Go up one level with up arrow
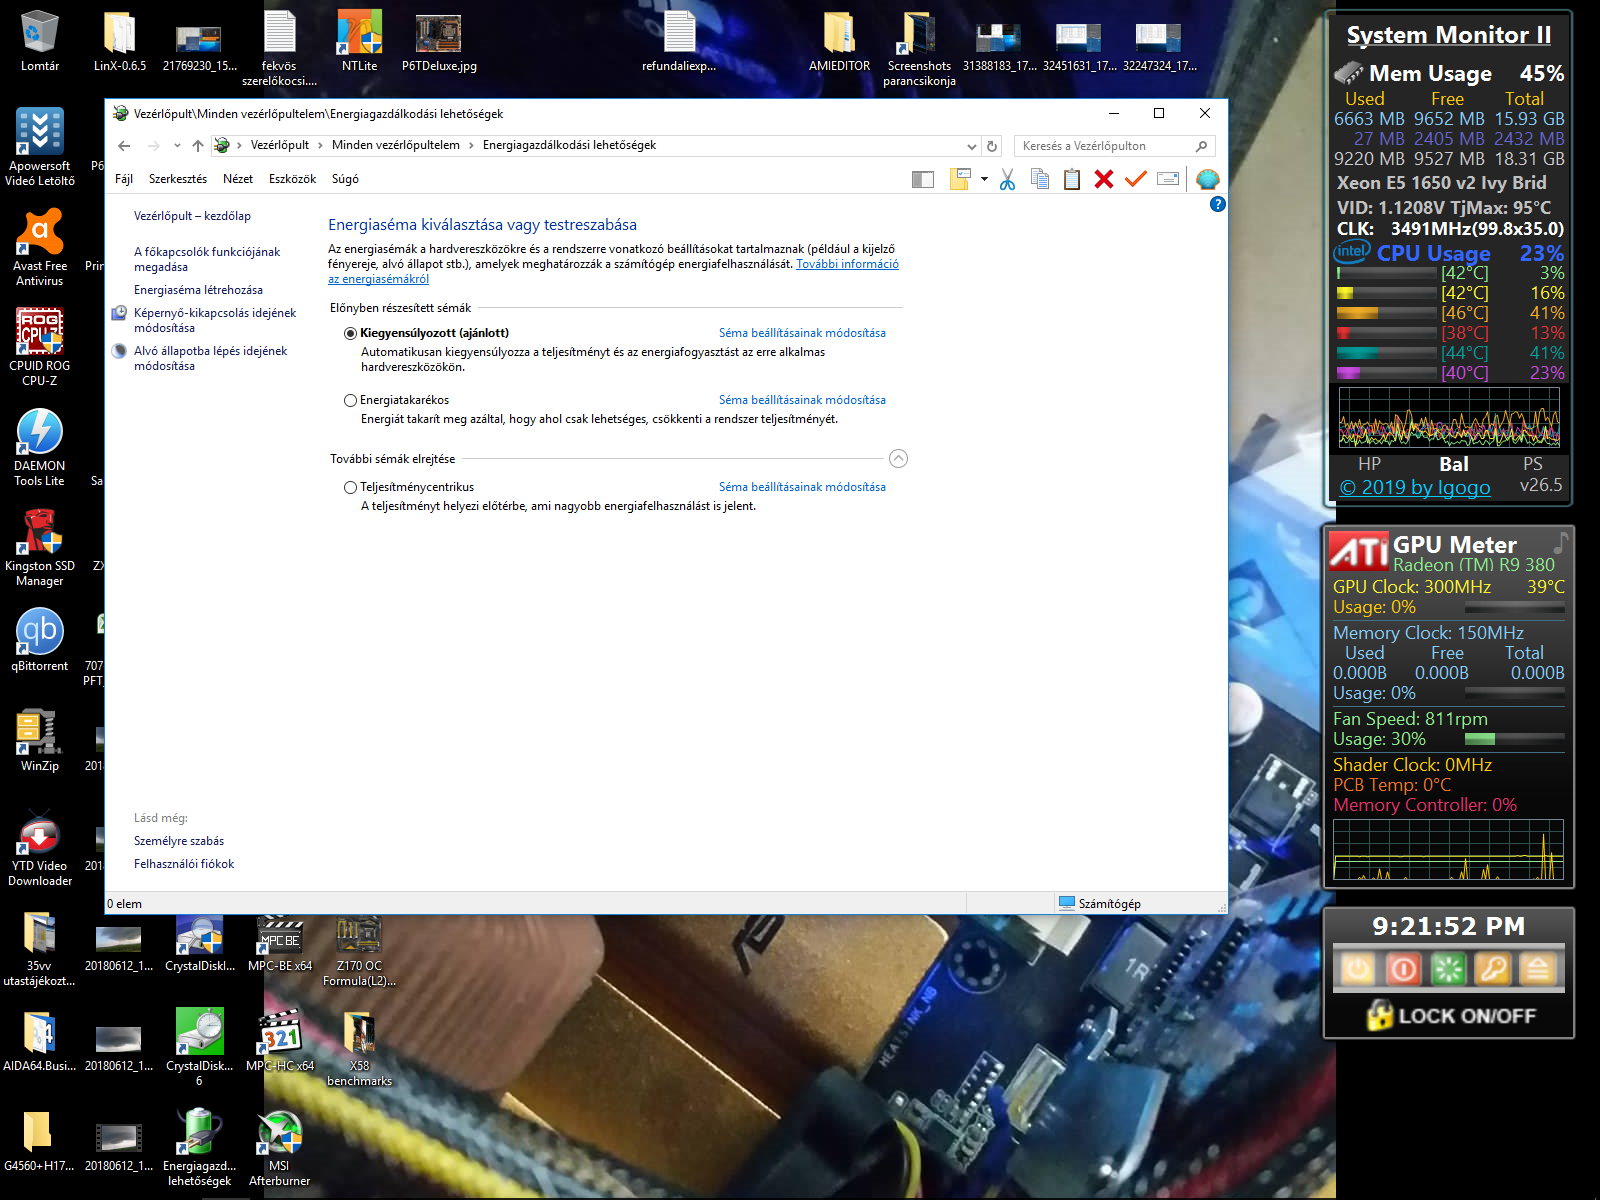1600x1200 pixels. tap(198, 146)
